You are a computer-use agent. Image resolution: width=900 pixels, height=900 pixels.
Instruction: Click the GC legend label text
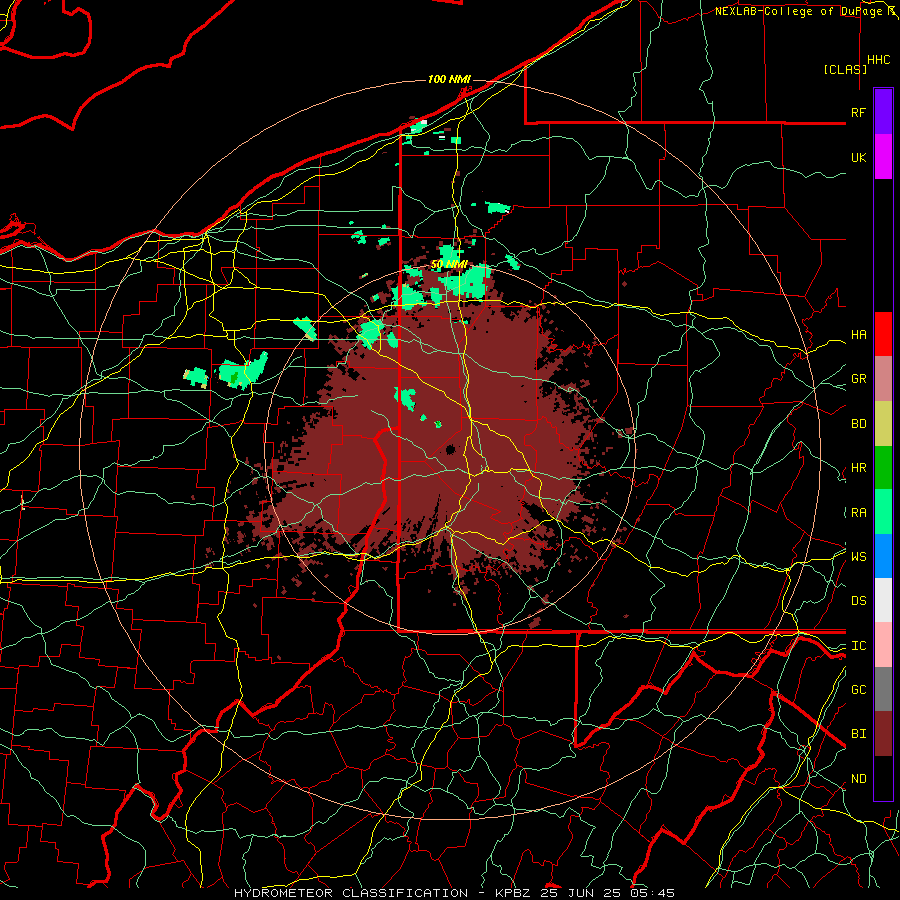pos(858,690)
